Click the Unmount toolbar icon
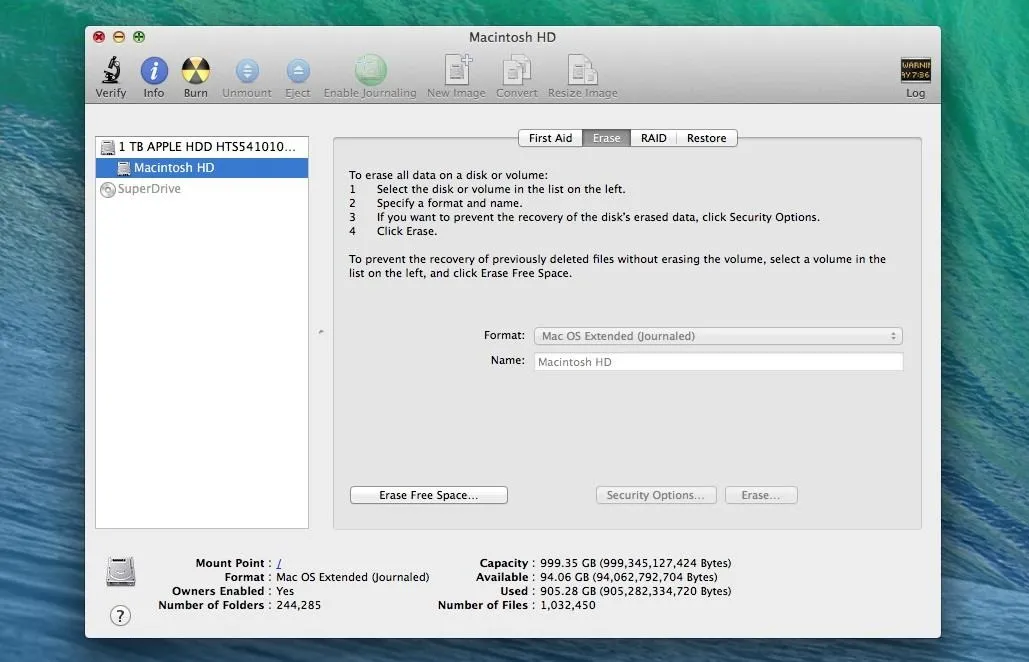 click(x=247, y=71)
